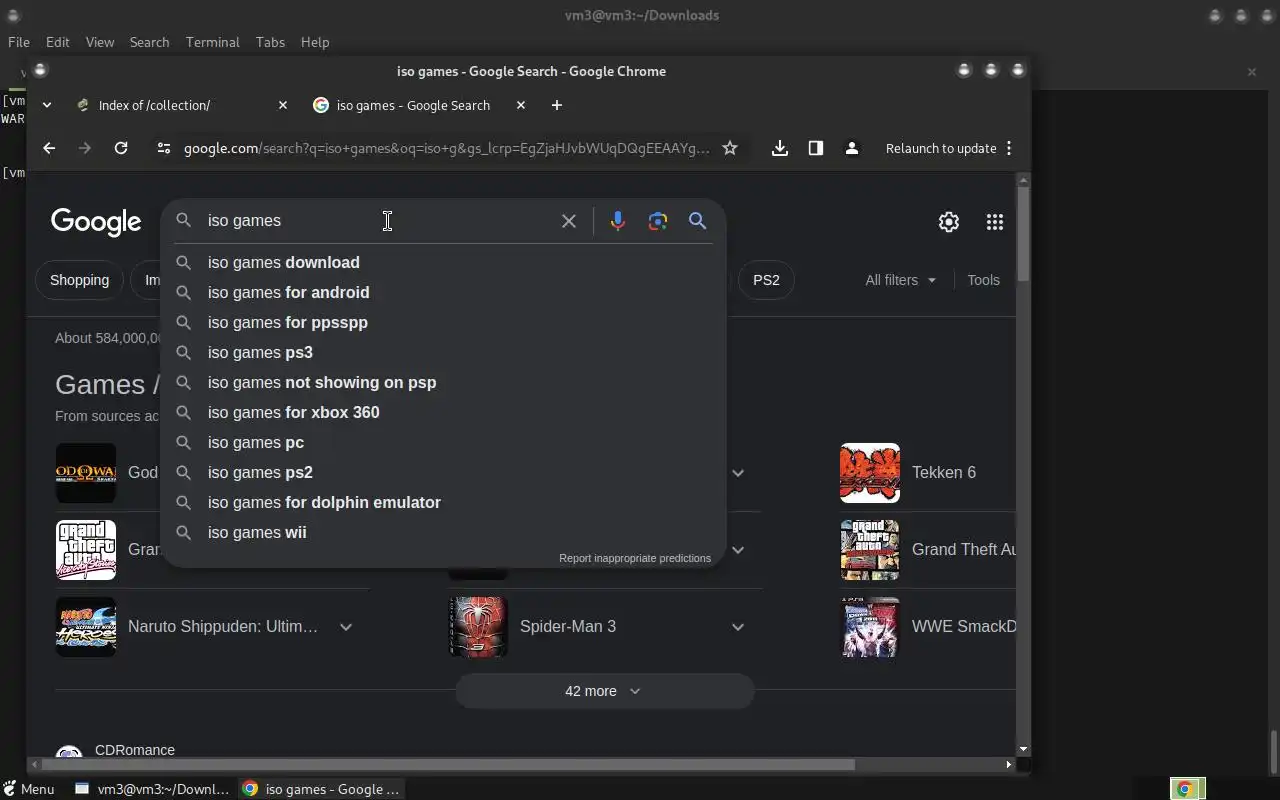1280x800 pixels.
Task: Select PS2 filter chip
Action: point(766,280)
